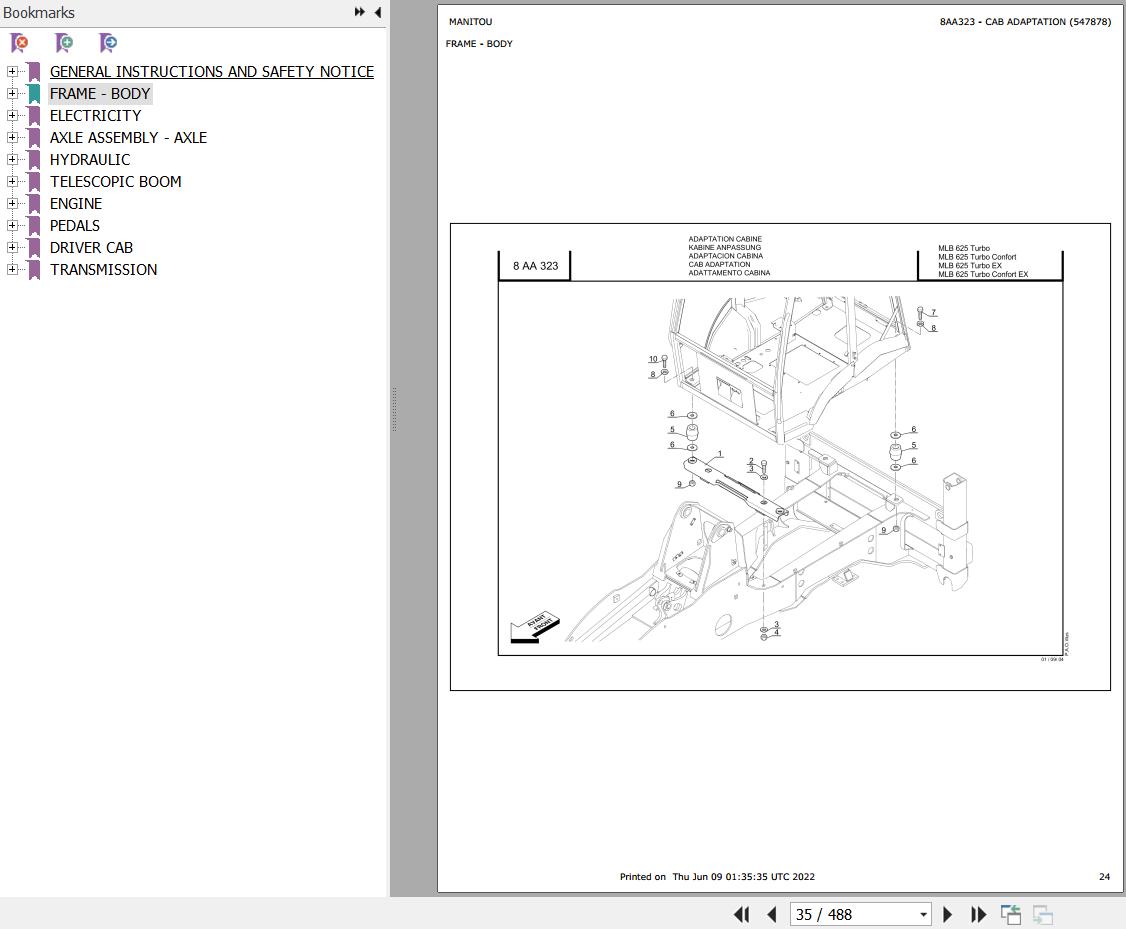Open the TELESCOPIC BOOM bookmark
This screenshot has width=1126, height=929.
(116, 182)
